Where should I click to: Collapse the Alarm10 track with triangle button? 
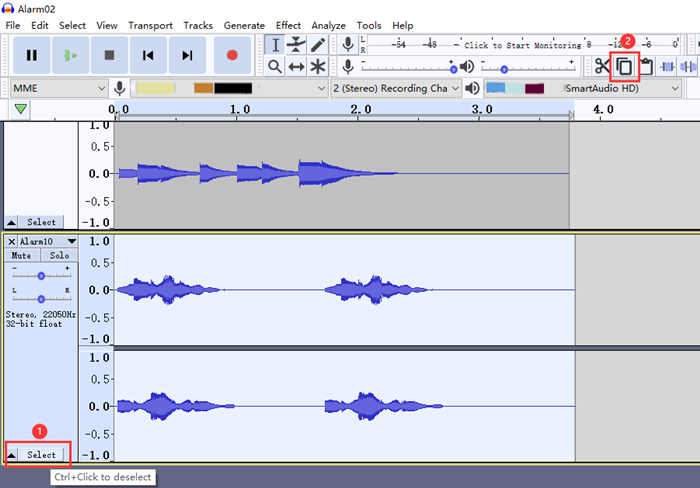coord(12,455)
